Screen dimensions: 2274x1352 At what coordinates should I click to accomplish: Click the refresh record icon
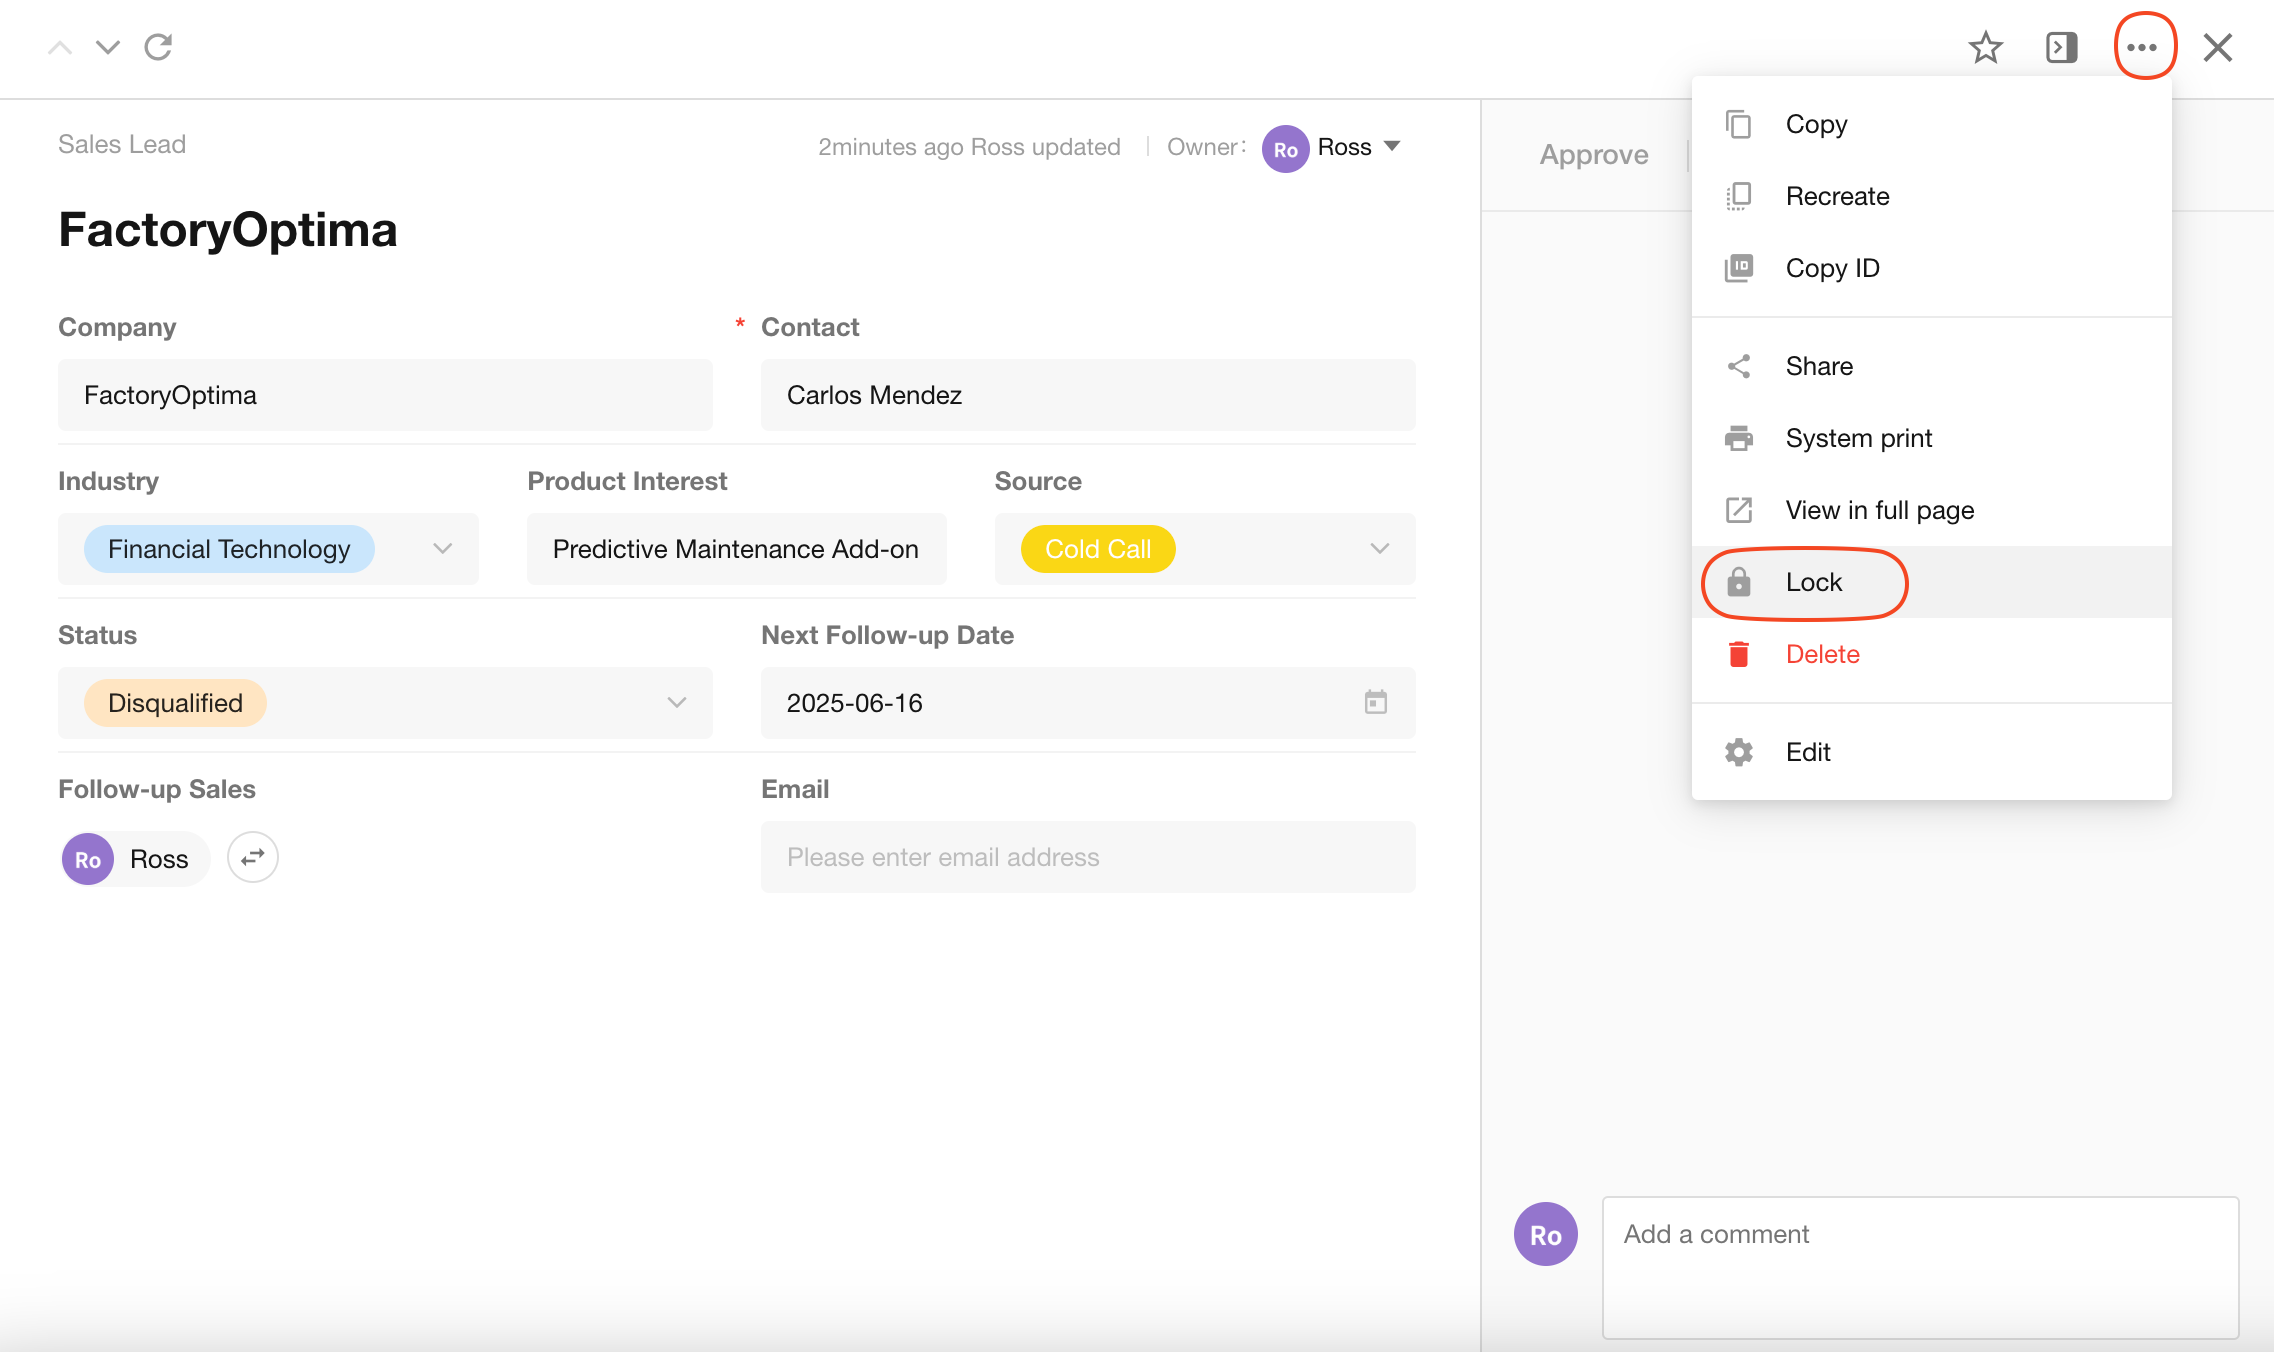tap(158, 47)
